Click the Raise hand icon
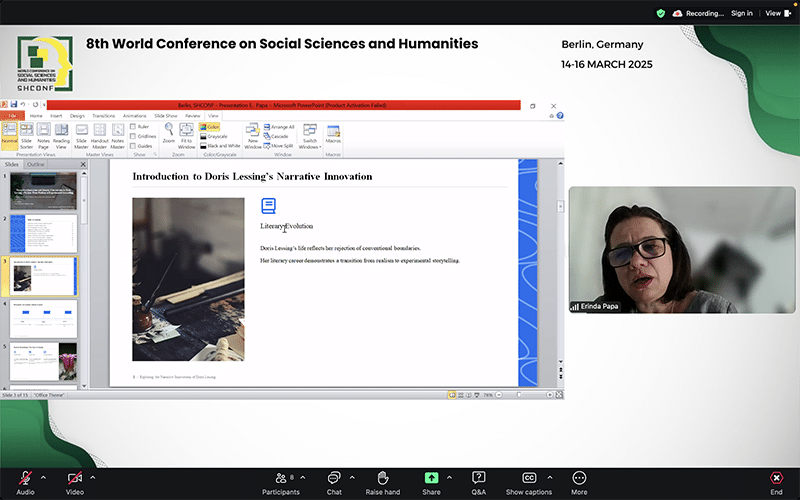800x500 pixels. pyautogui.click(x=382, y=478)
